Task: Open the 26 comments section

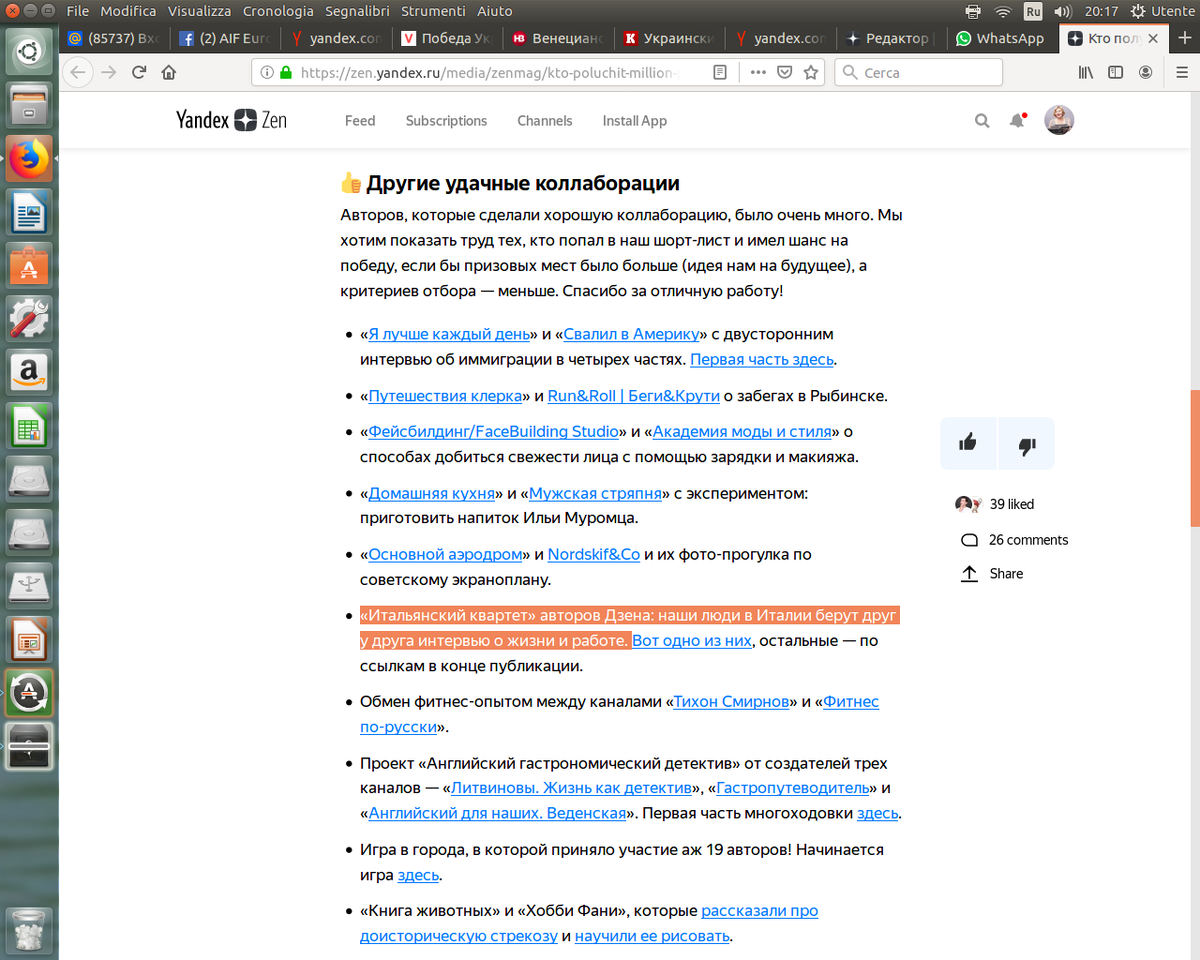Action: (x=1014, y=540)
